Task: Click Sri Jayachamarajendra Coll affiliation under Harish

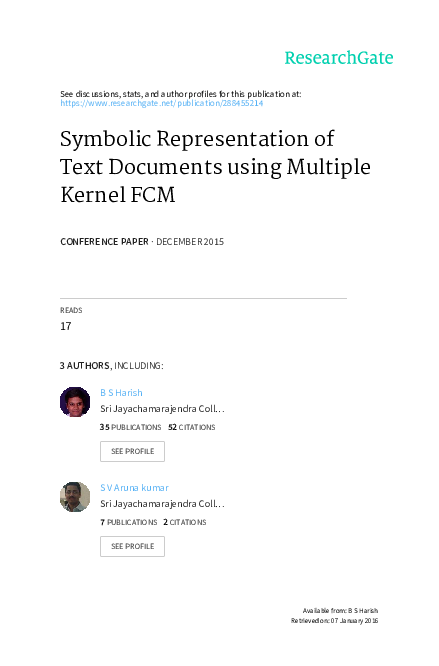Action: pos(162,409)
